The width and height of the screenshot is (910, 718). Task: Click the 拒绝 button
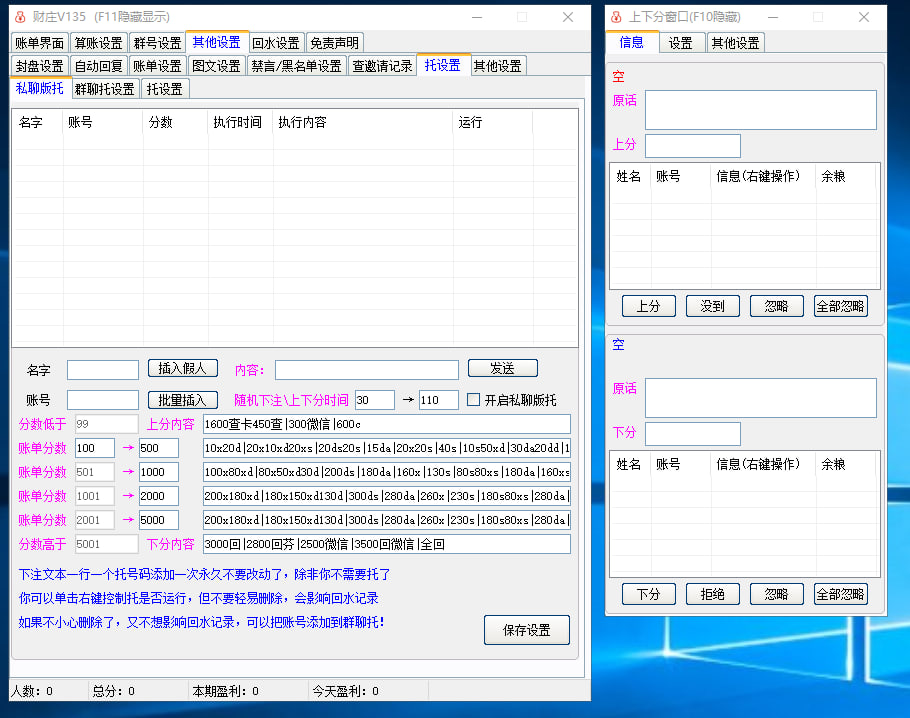[x=713, y=594]
